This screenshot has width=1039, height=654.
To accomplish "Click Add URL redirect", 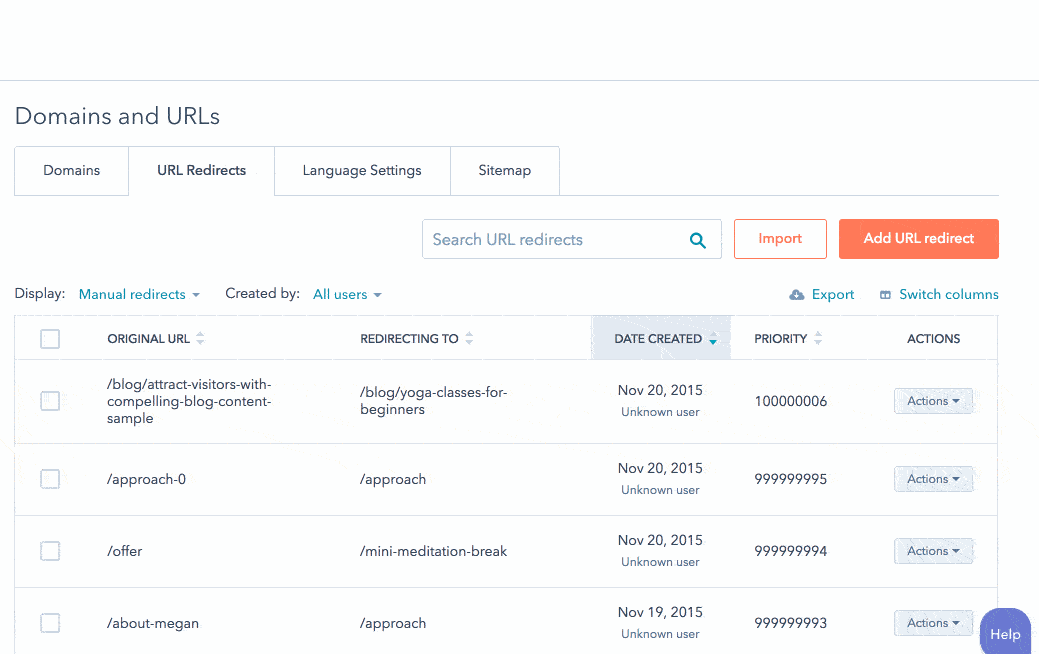I will [x=918, y=239].
